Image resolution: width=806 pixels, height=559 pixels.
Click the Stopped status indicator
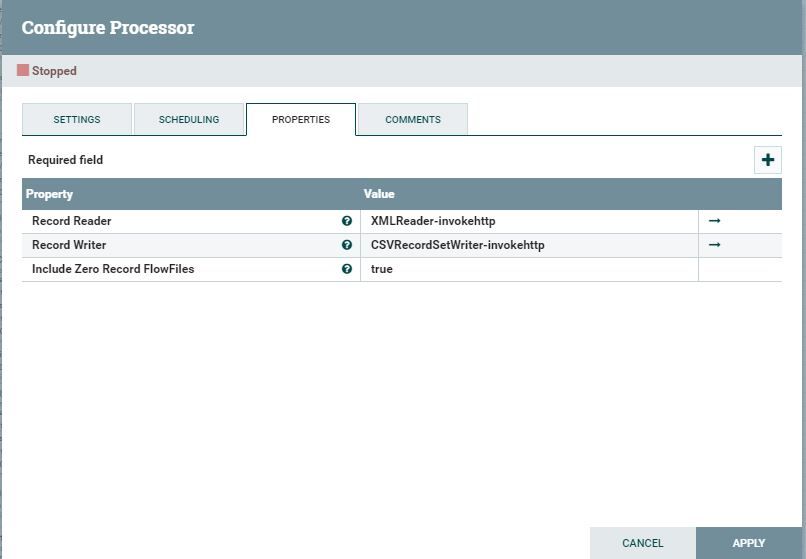(47, 70)
